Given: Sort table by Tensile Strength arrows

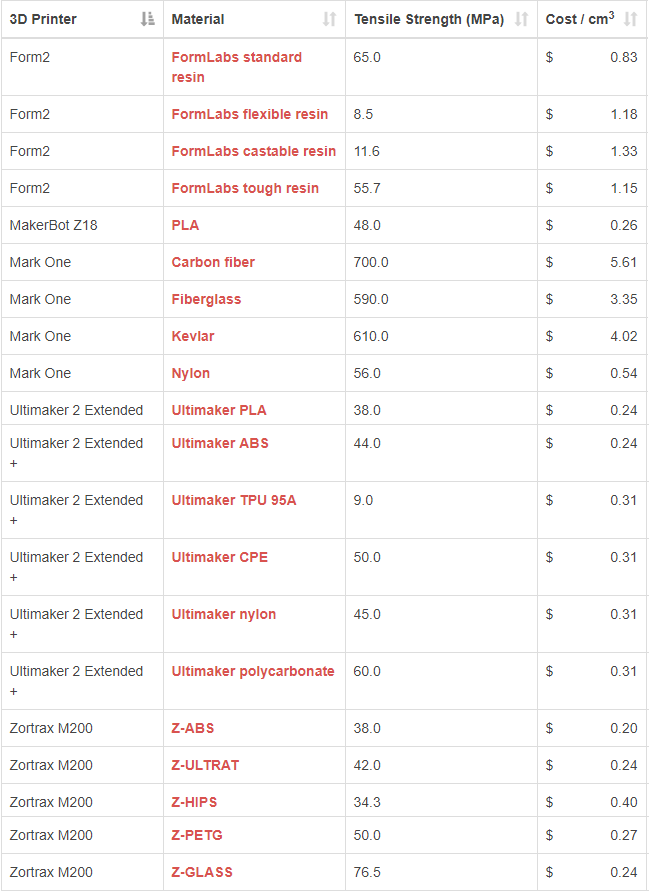Looking at the screenshot, I should click(521, 19).
